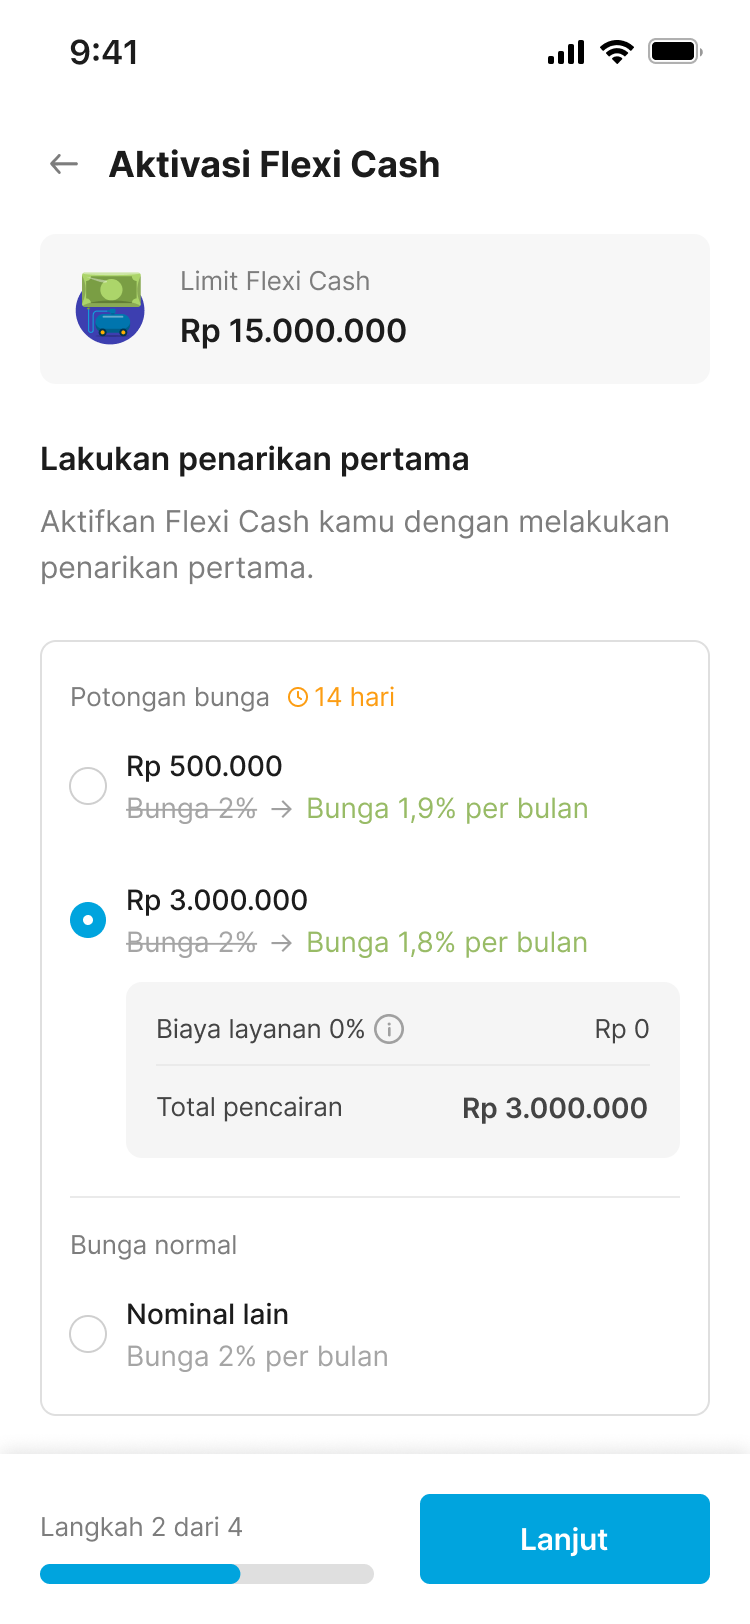Click the orange clock icon near 14 hari
This screenshot has height=1624, width=750.
[298, 697]
